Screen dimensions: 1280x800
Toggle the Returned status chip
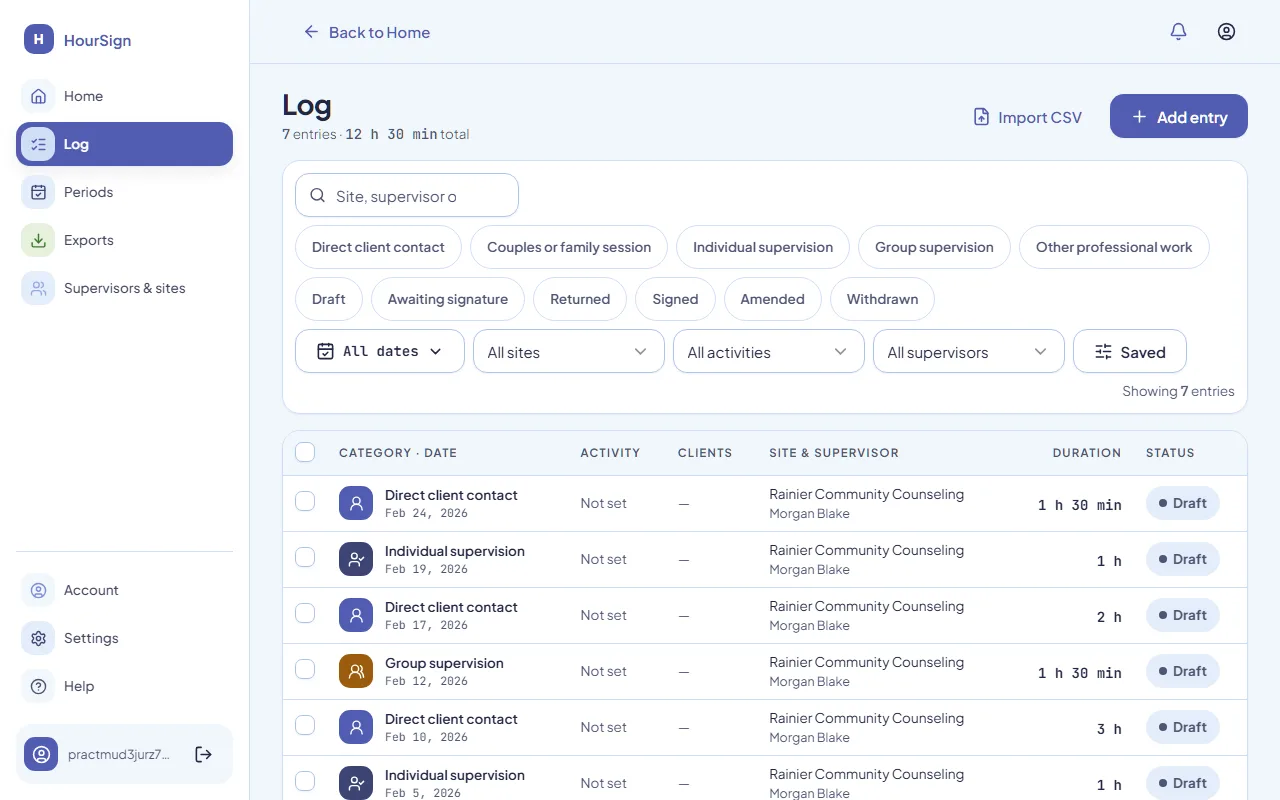point(580,299)
